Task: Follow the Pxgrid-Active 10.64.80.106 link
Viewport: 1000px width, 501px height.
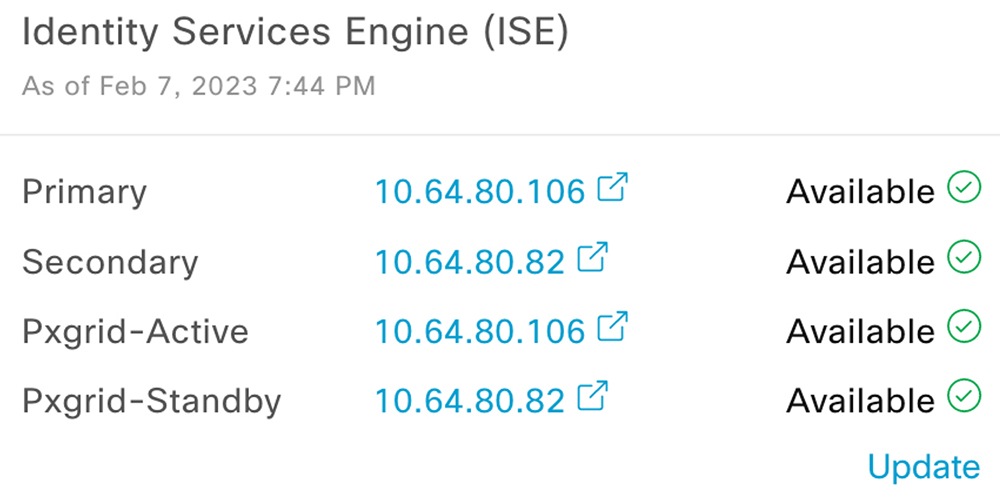Action: [479, 331]
